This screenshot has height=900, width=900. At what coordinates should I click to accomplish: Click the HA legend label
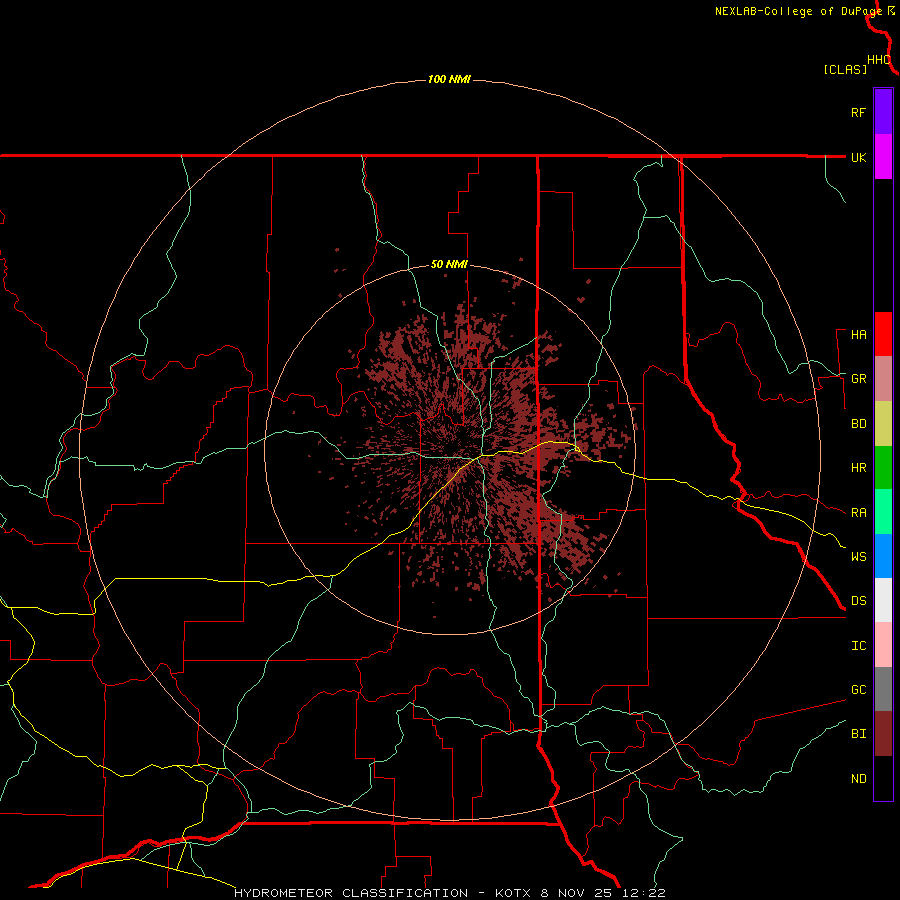[x=858, y=335]
